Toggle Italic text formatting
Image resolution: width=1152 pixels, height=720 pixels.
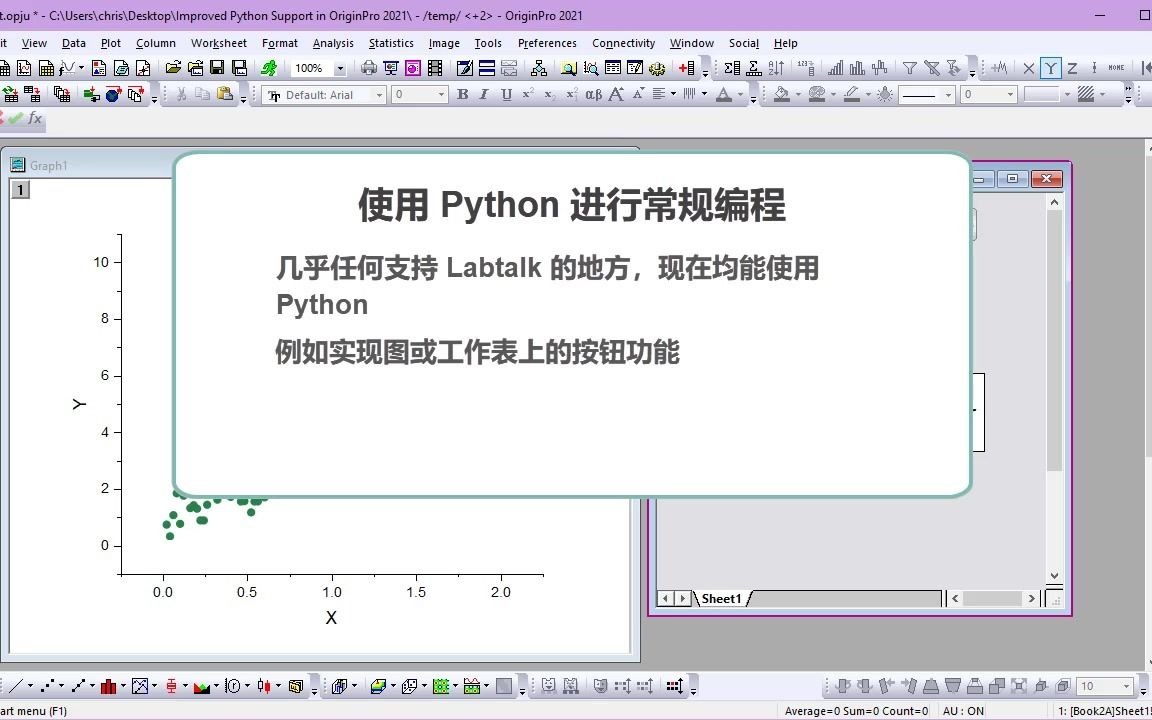pos(483,94)
